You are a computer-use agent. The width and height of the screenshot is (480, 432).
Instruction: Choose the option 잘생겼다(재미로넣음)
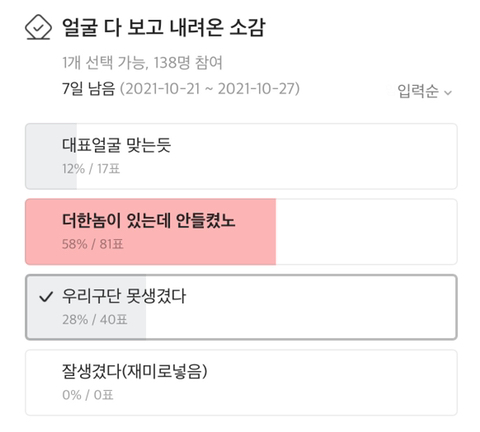click(241, 383)
